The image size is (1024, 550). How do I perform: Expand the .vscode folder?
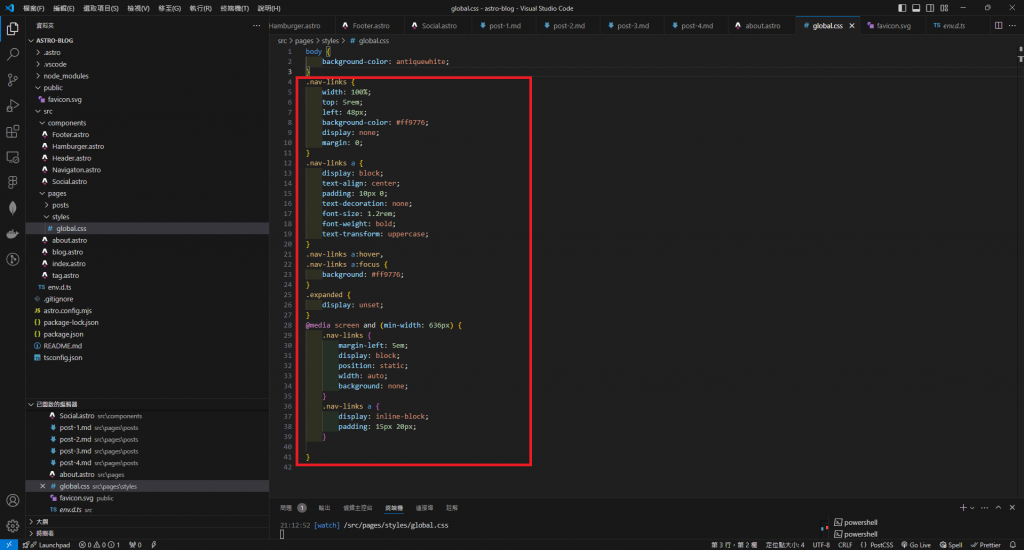coord(38,64)
